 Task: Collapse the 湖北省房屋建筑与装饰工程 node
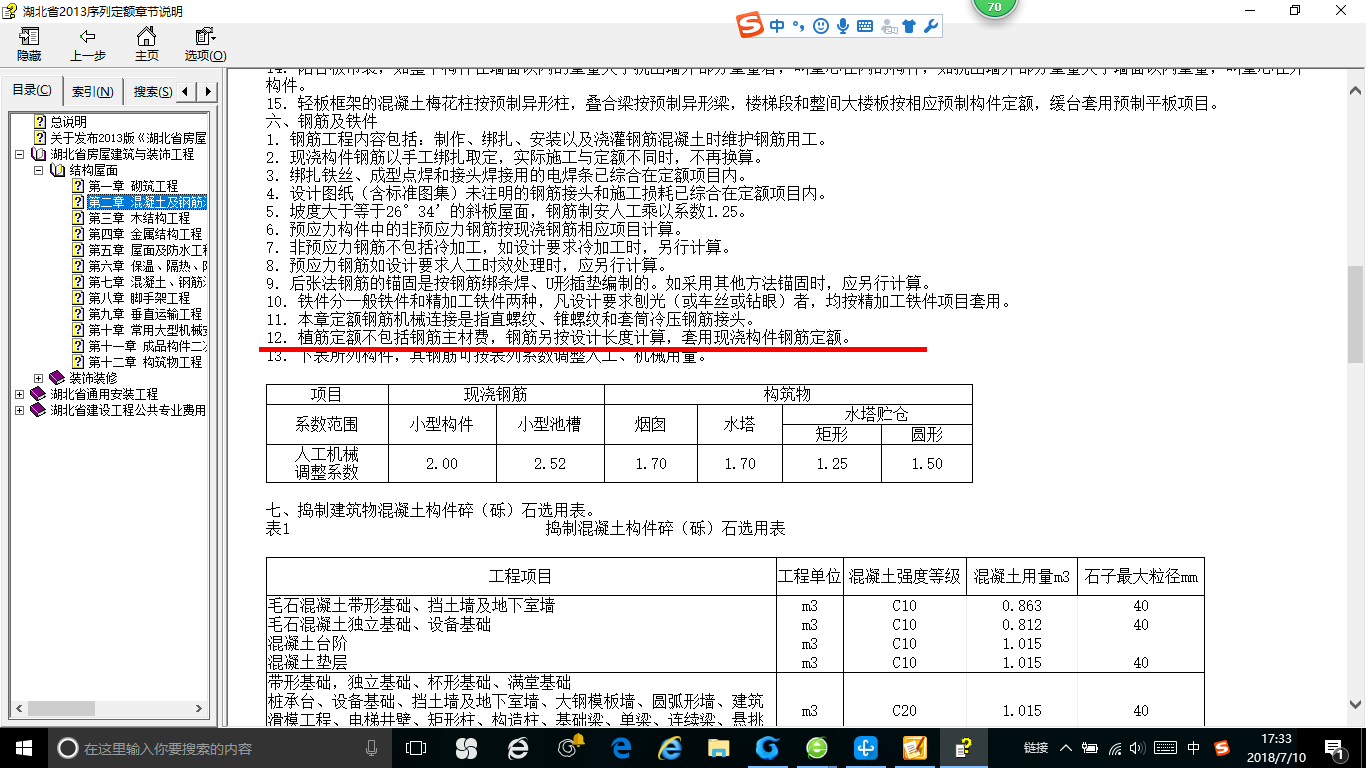20,155
